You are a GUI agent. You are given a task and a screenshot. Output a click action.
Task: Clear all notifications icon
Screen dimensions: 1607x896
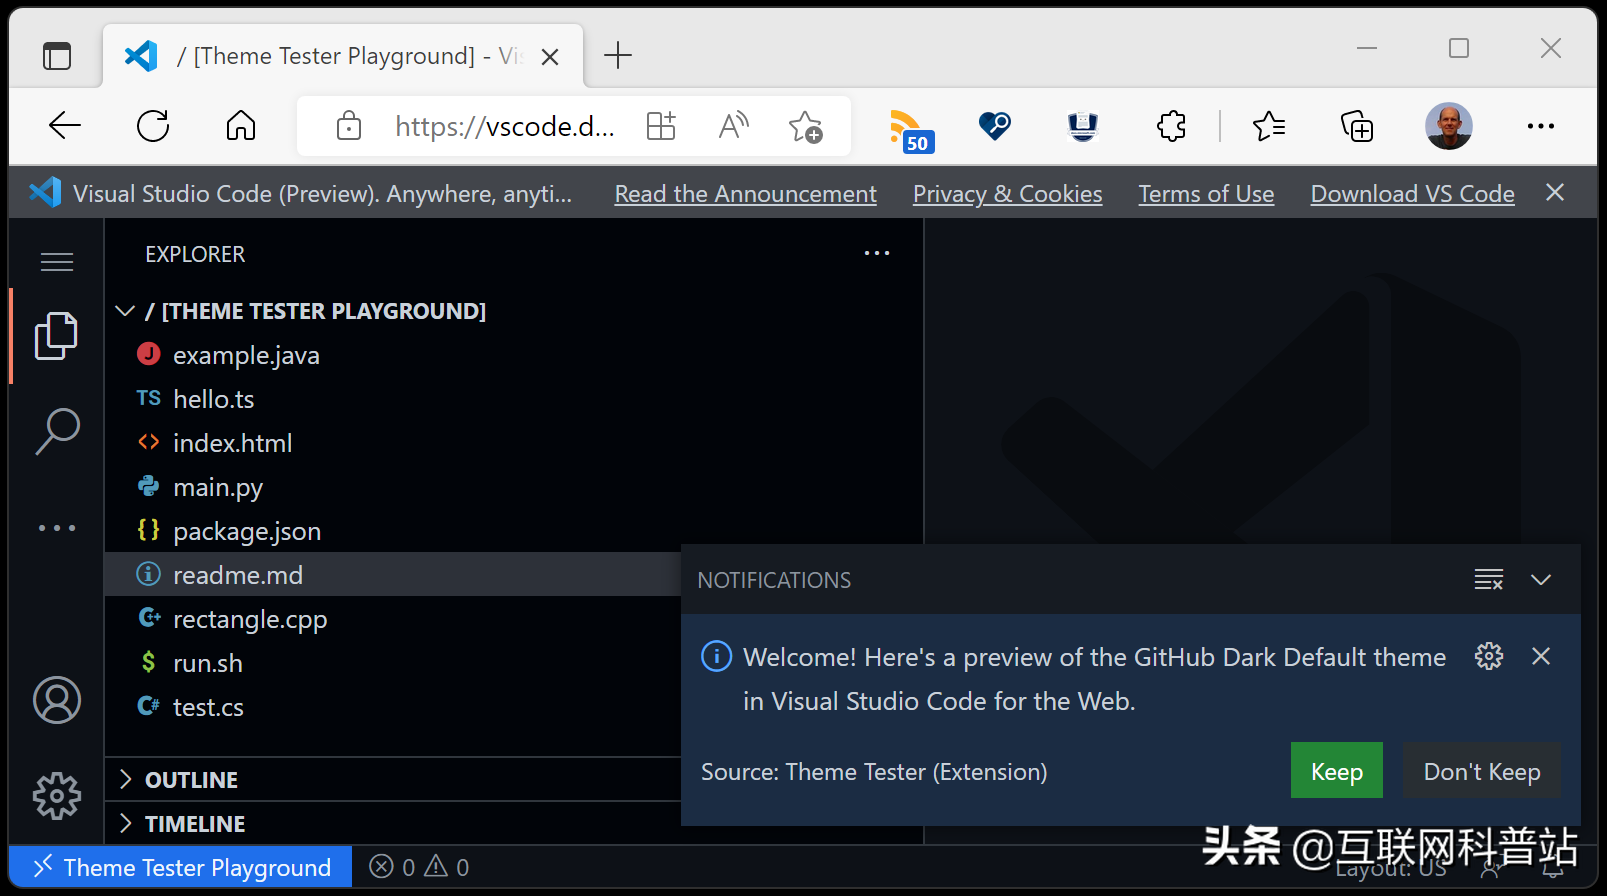click(x=1489, y=579)
